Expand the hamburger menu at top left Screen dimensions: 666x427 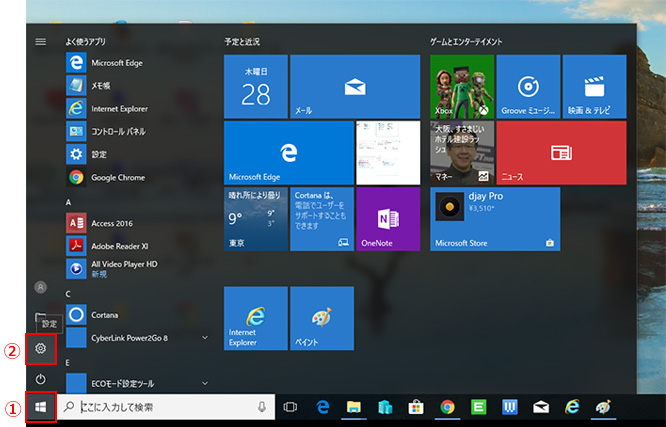[40, 42]
